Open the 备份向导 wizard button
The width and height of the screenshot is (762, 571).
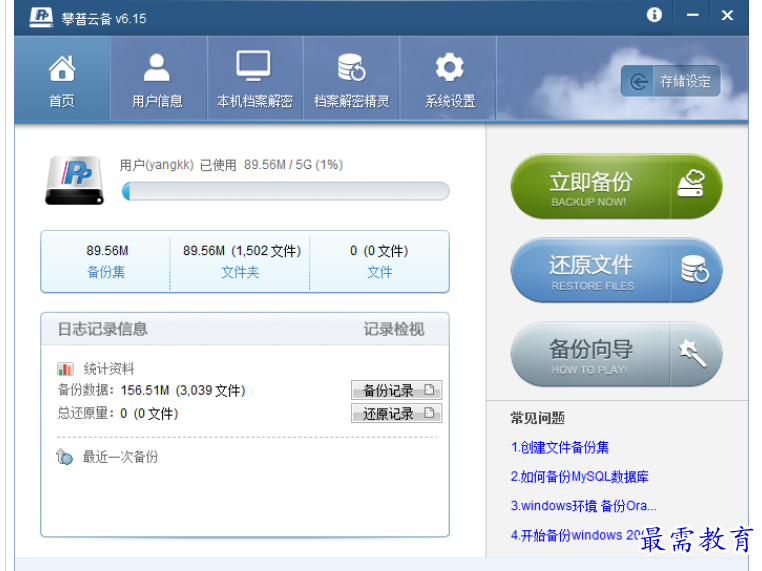(x=616, y=354)
